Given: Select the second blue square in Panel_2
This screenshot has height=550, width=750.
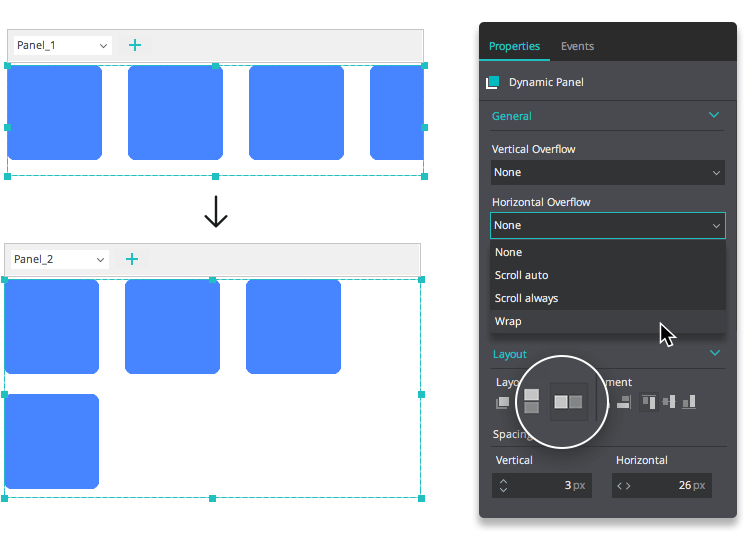Looking at the screenshot, I should click(172, 327).
